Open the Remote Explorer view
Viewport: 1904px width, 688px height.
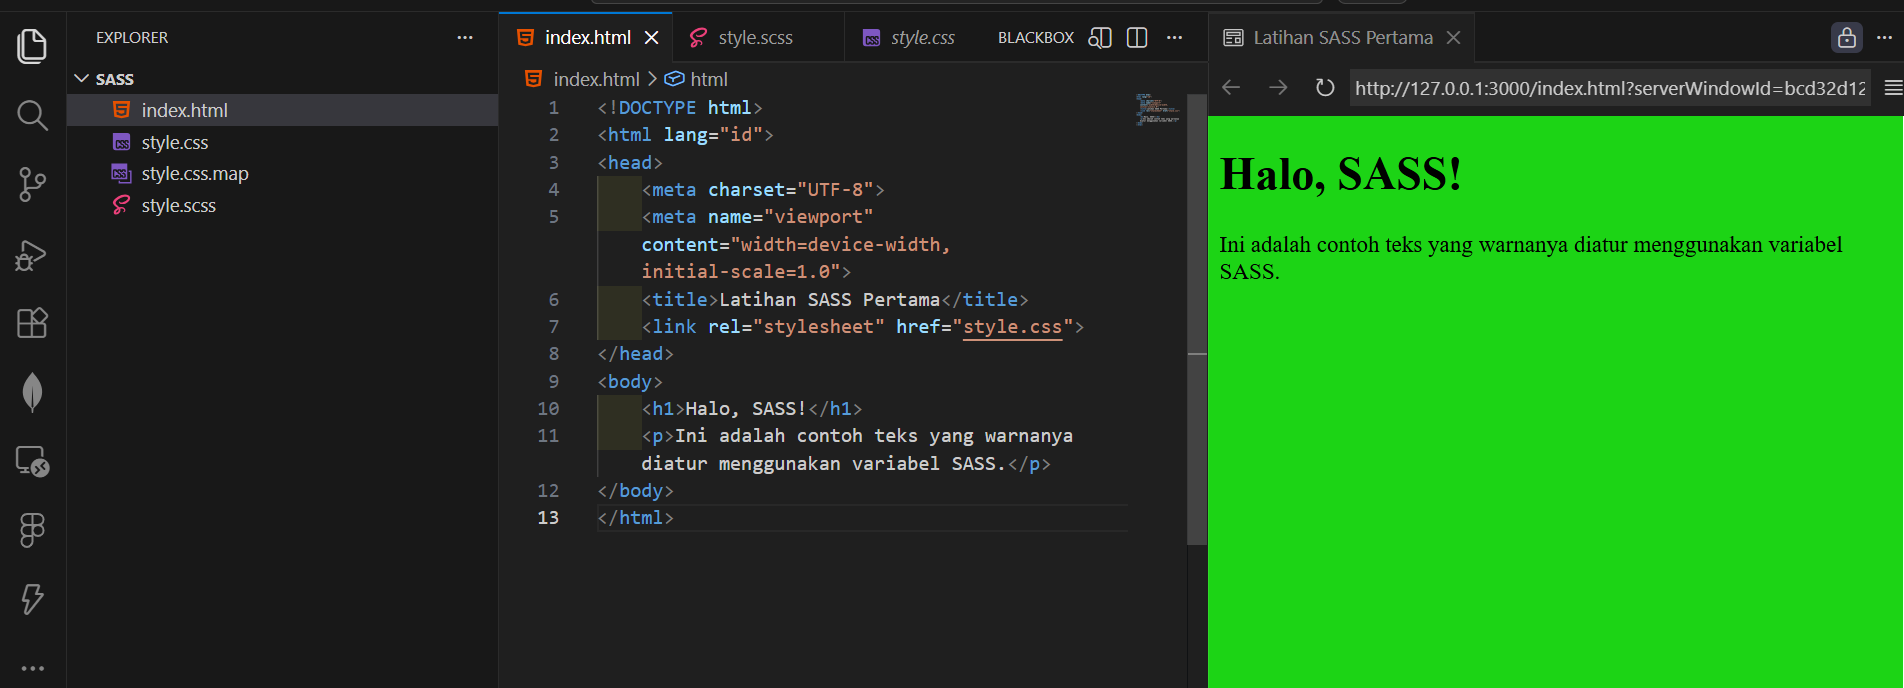[x=32, y=461]
